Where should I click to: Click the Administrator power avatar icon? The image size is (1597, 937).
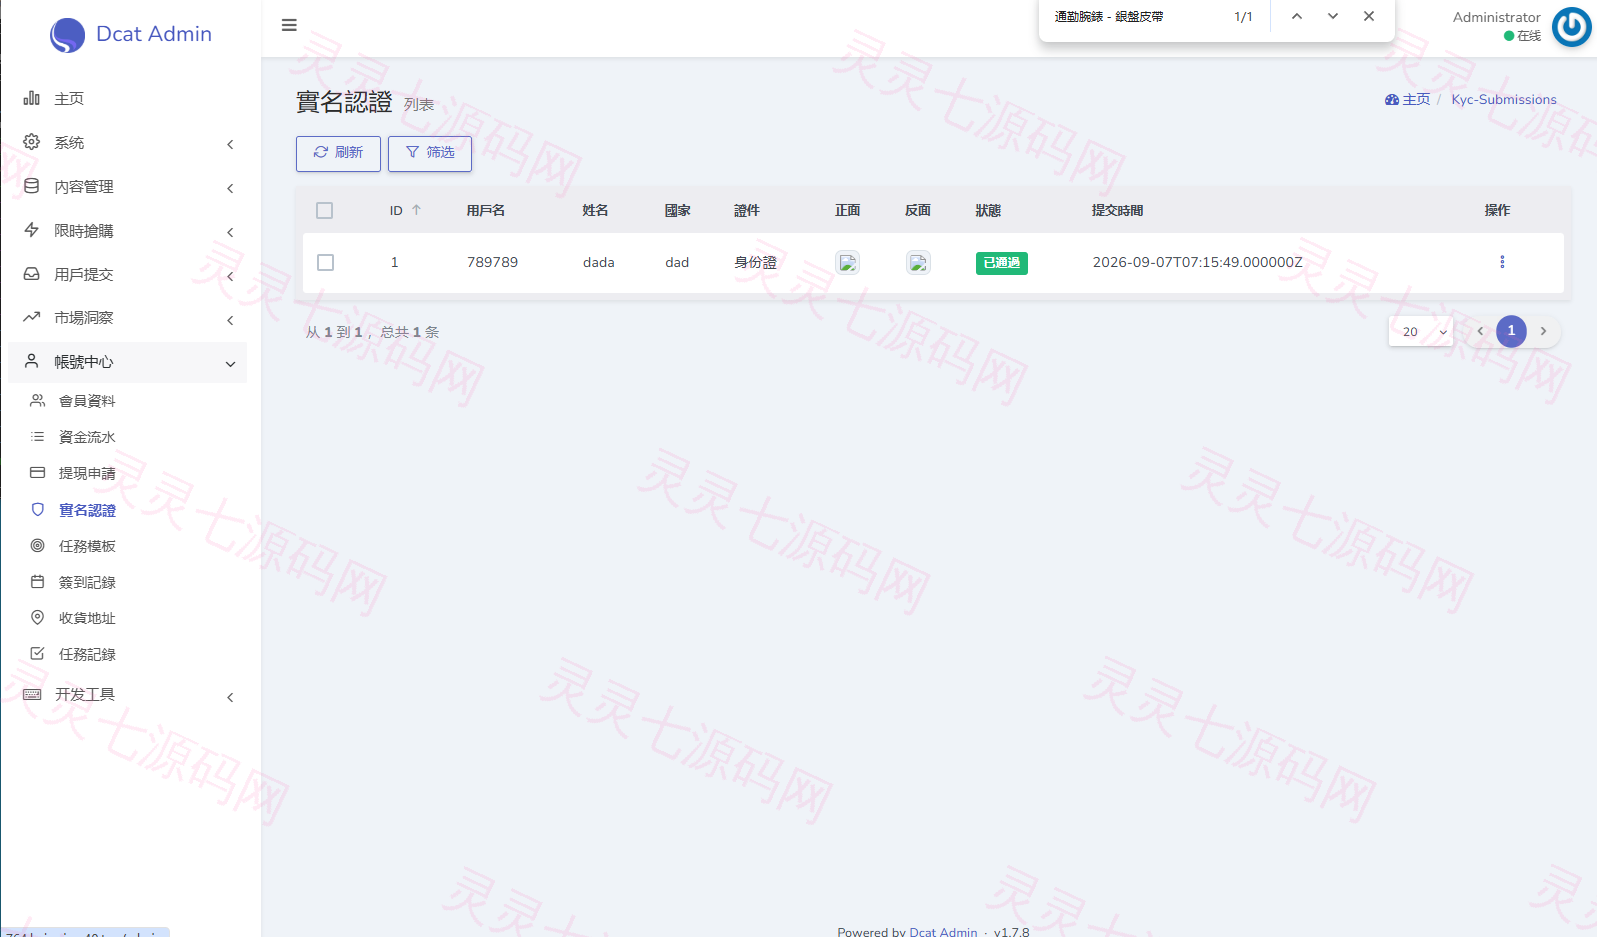point(1571,27)
